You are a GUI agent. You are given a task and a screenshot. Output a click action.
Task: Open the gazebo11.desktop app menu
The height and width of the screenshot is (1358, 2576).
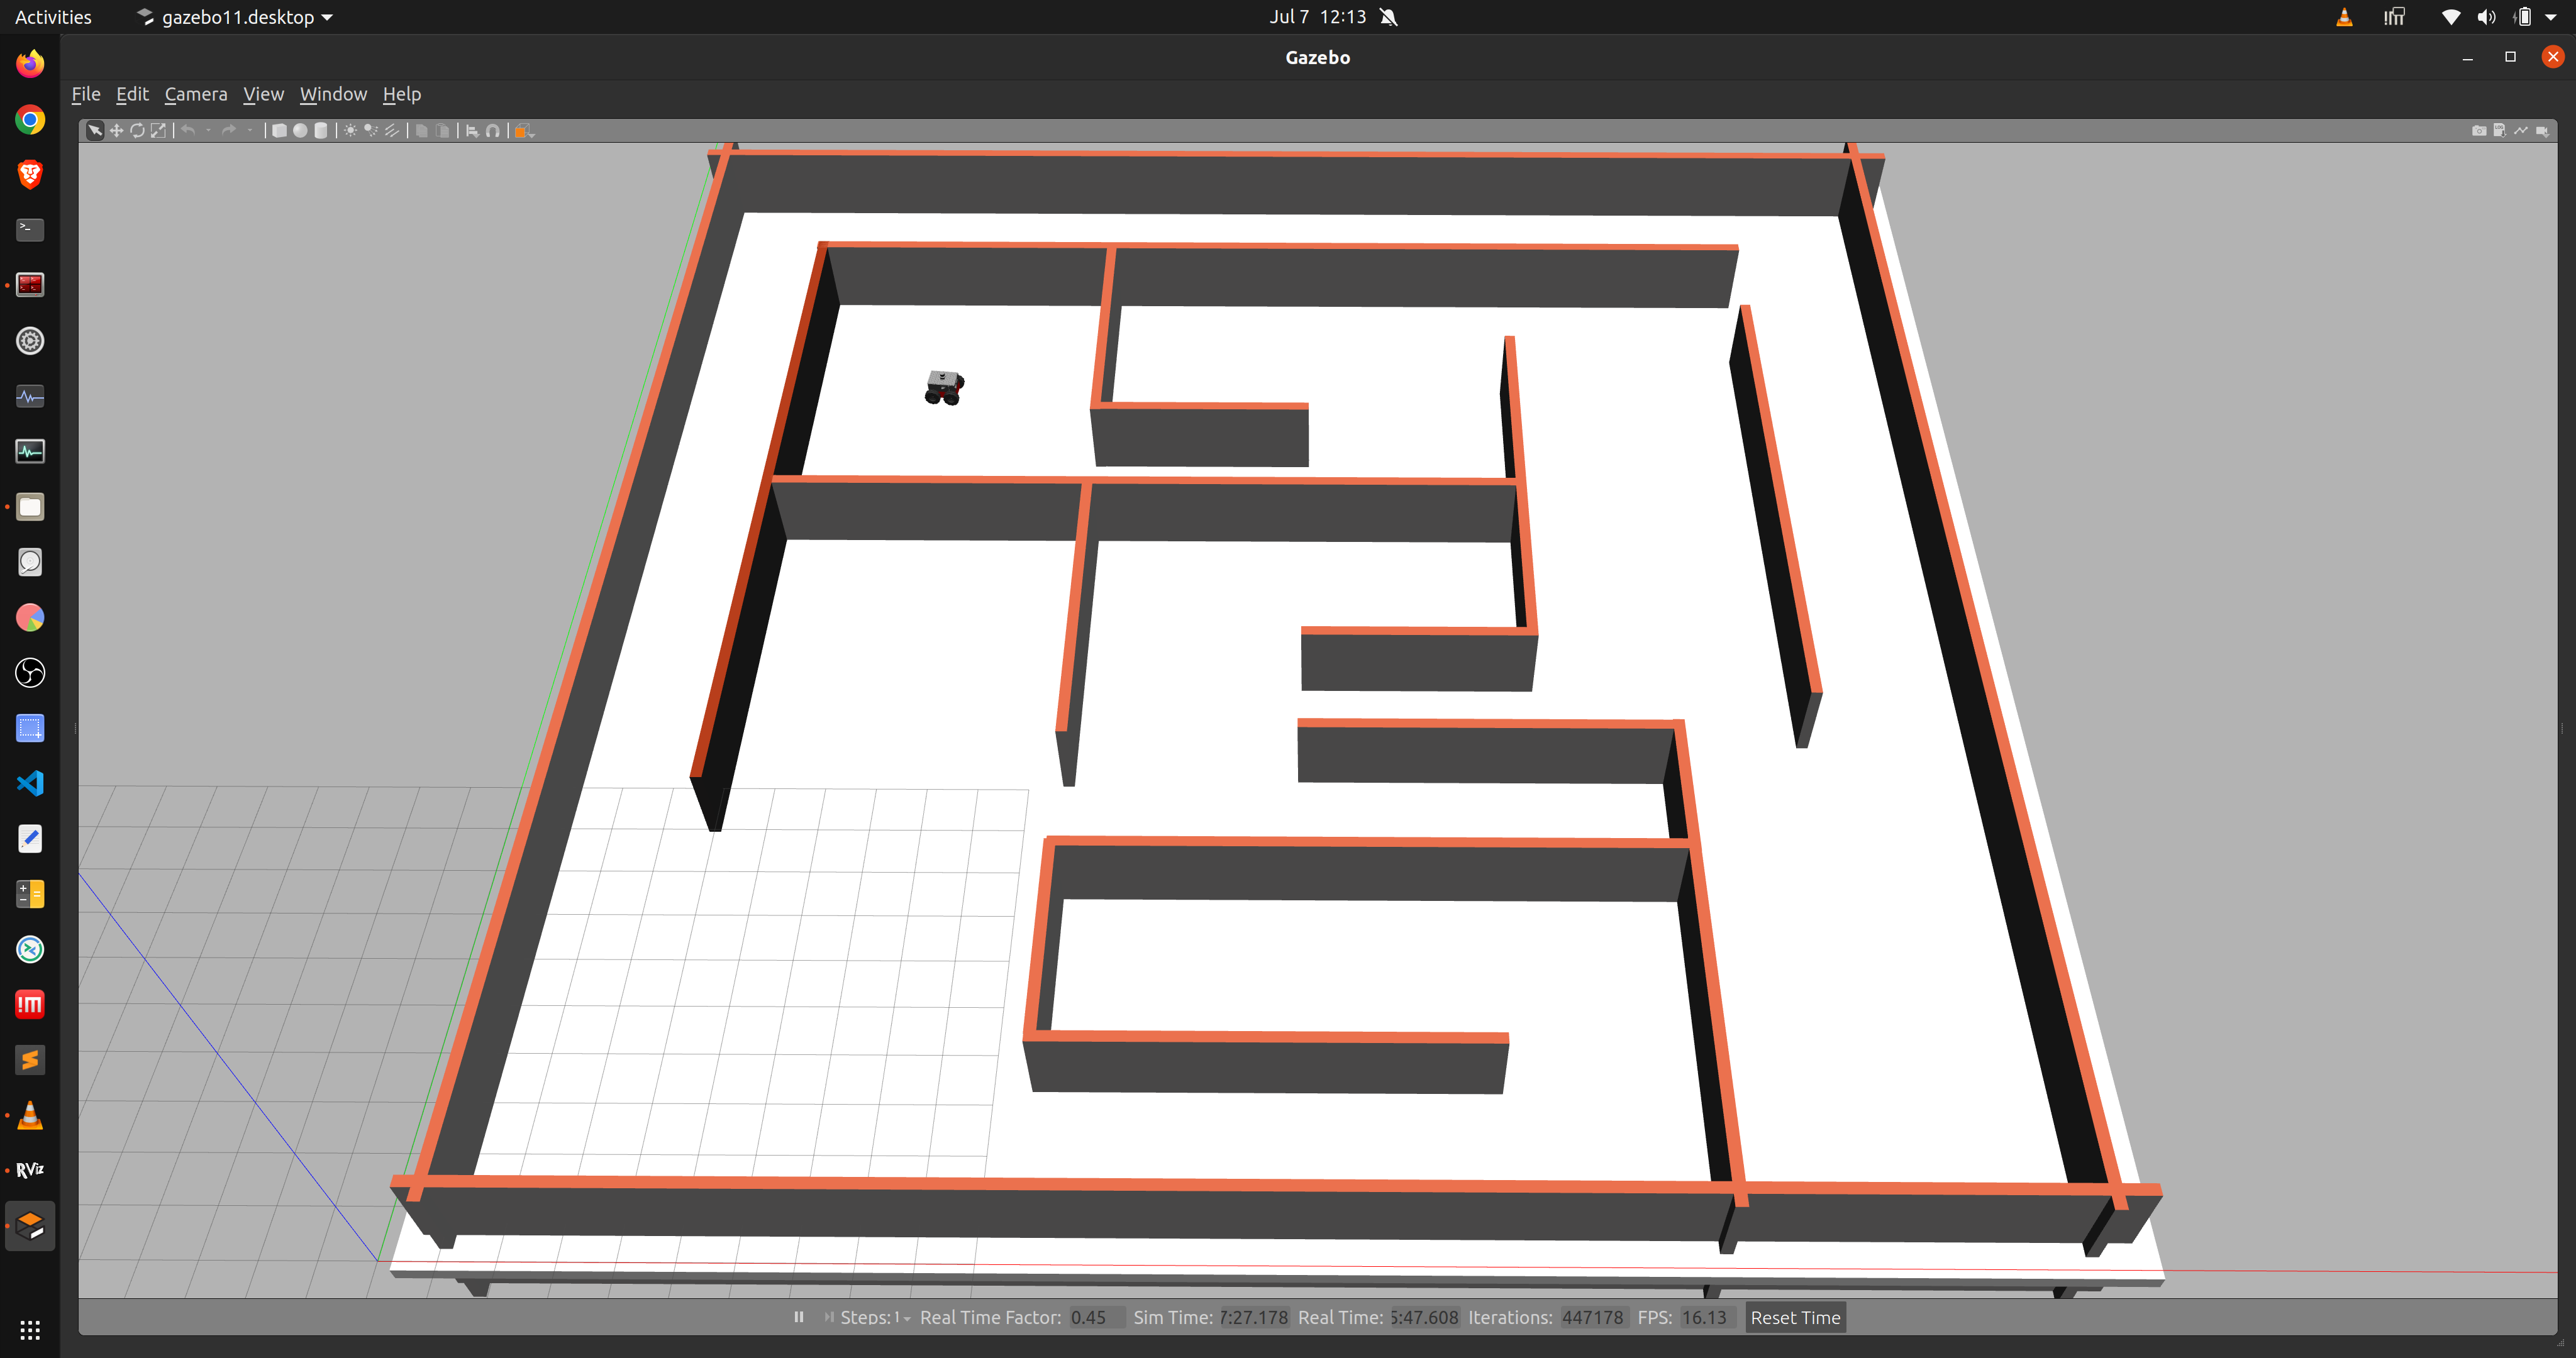[x=236, y=17]
